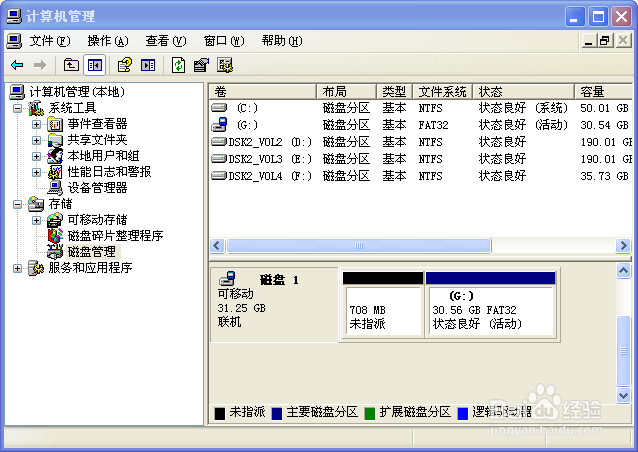Click the disk view scroll up arrow

(623, 270)
